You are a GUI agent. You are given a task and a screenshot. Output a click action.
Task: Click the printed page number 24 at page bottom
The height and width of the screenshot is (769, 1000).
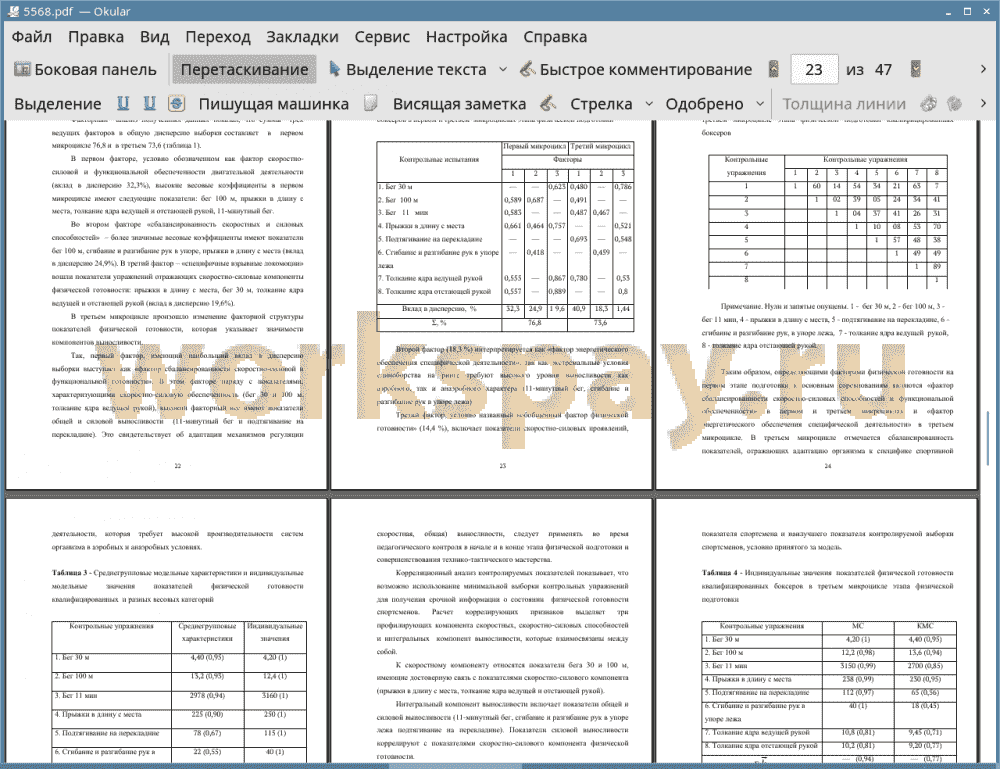point(828,466)
